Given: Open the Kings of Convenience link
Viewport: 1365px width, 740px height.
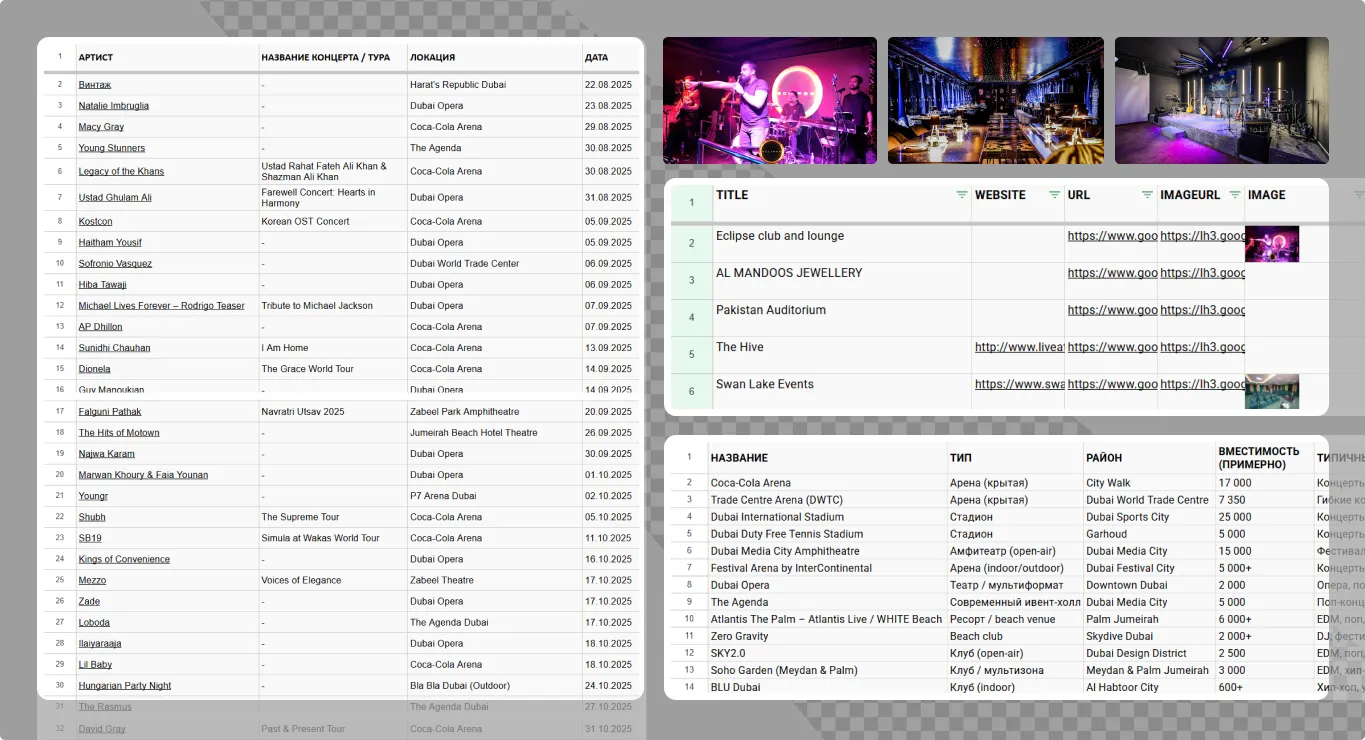Looking at the screenshot, I should pos(124,559).
